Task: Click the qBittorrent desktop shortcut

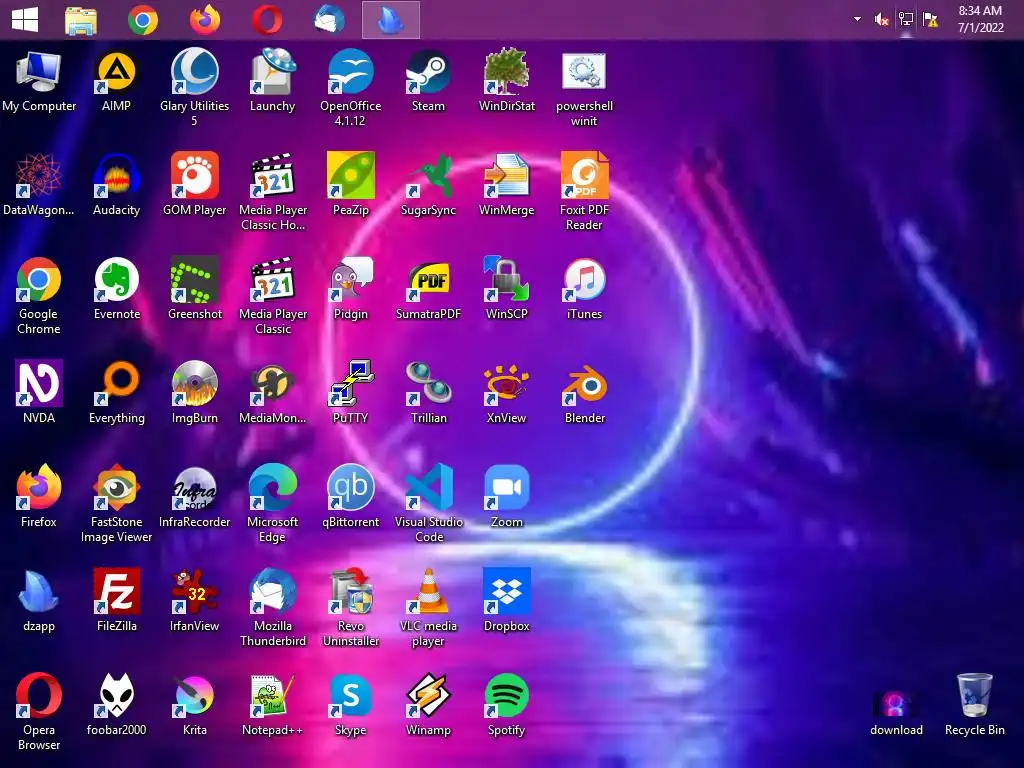Action: coord(351,488)
